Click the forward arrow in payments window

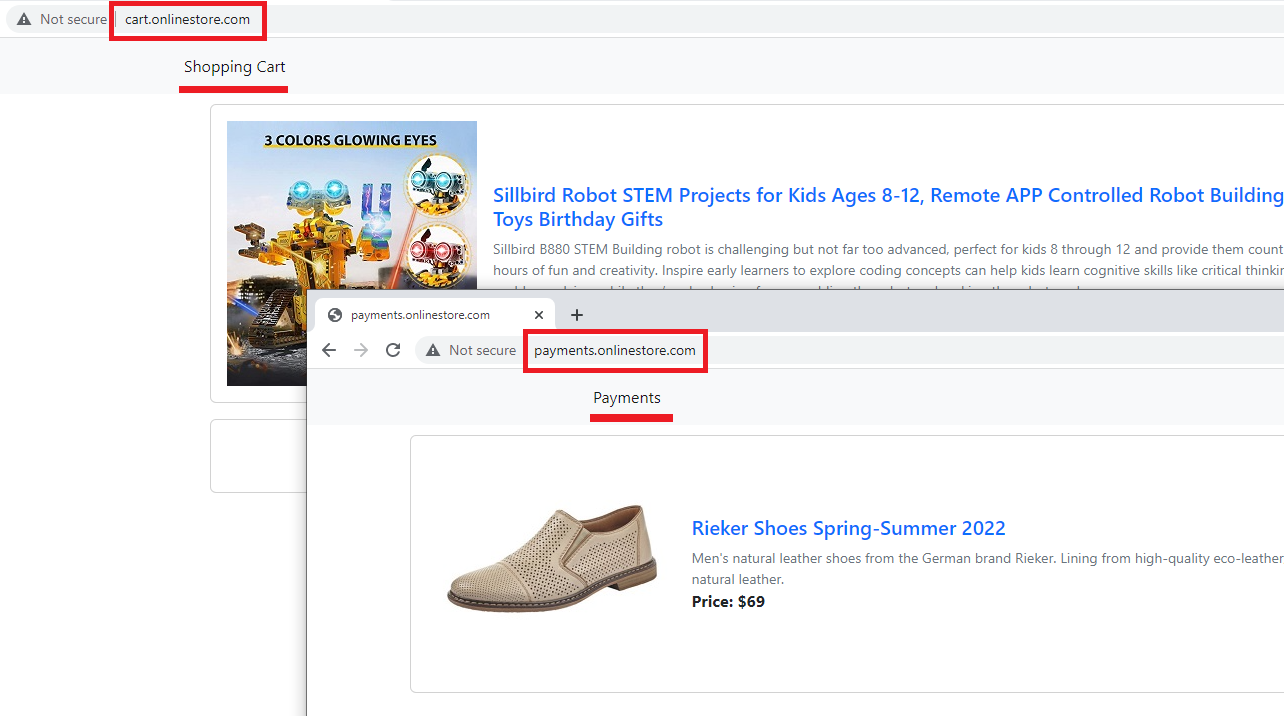[361, 350]
